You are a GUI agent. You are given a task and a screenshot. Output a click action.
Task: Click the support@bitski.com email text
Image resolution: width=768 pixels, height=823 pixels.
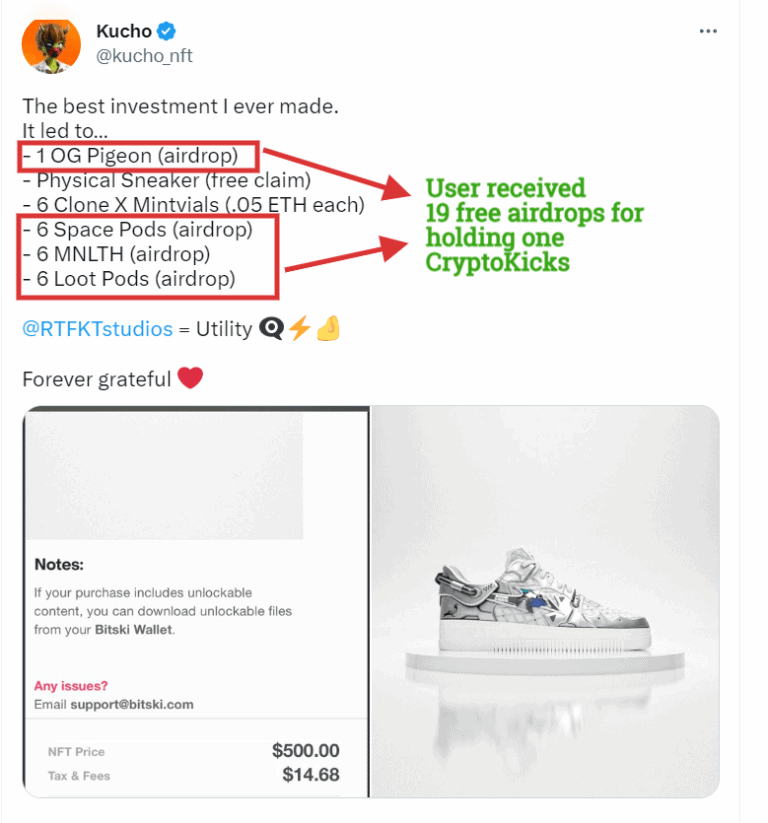(x=131, y=704)
